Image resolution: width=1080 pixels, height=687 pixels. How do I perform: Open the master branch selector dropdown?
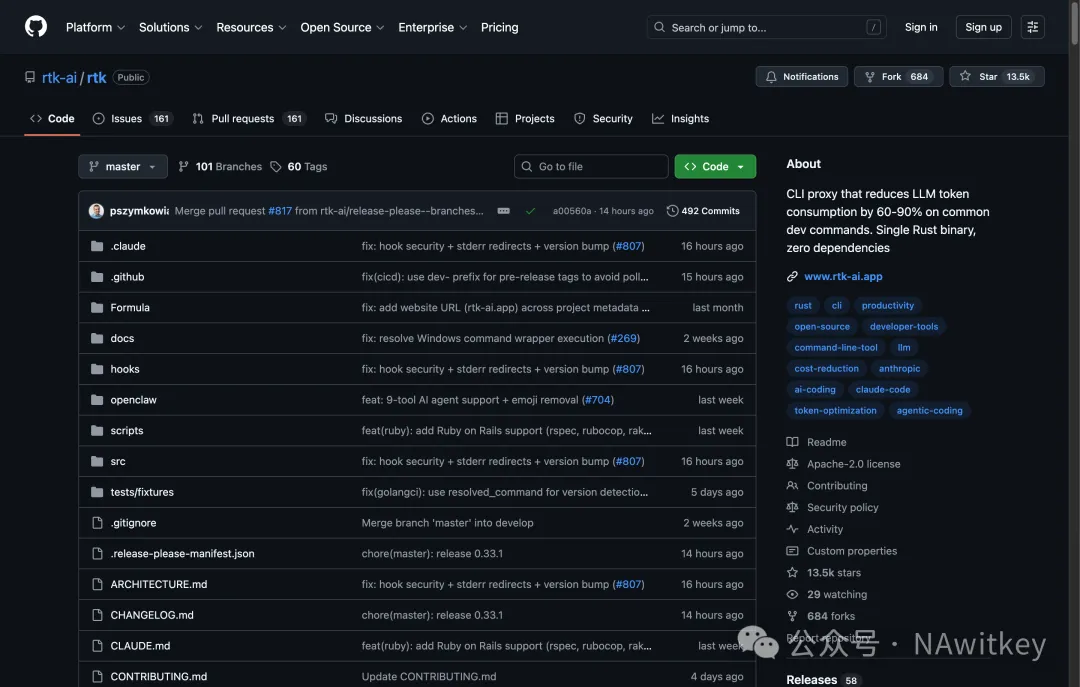(123, 167)
